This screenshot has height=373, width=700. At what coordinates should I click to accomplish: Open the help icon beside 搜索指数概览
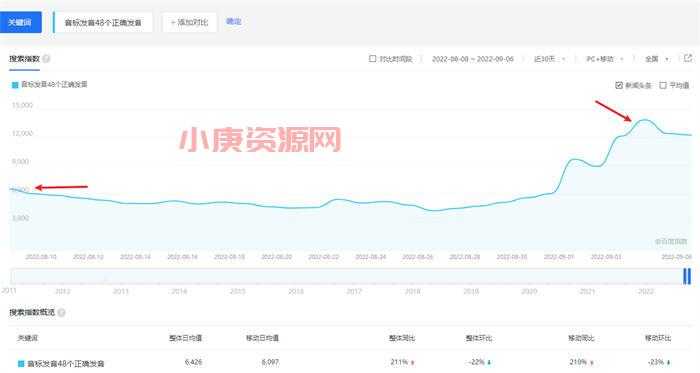pyautogui.click(x=62, y=313)
